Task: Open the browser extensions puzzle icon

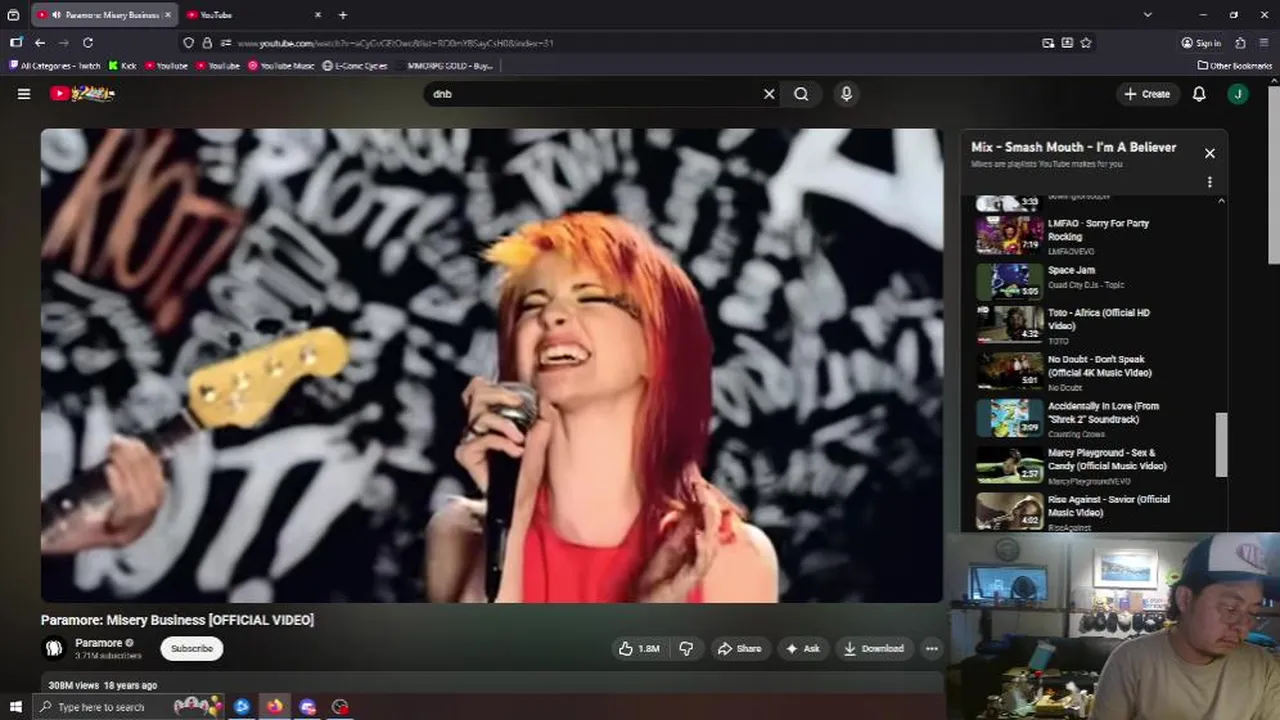Action: click(1240, 43)
